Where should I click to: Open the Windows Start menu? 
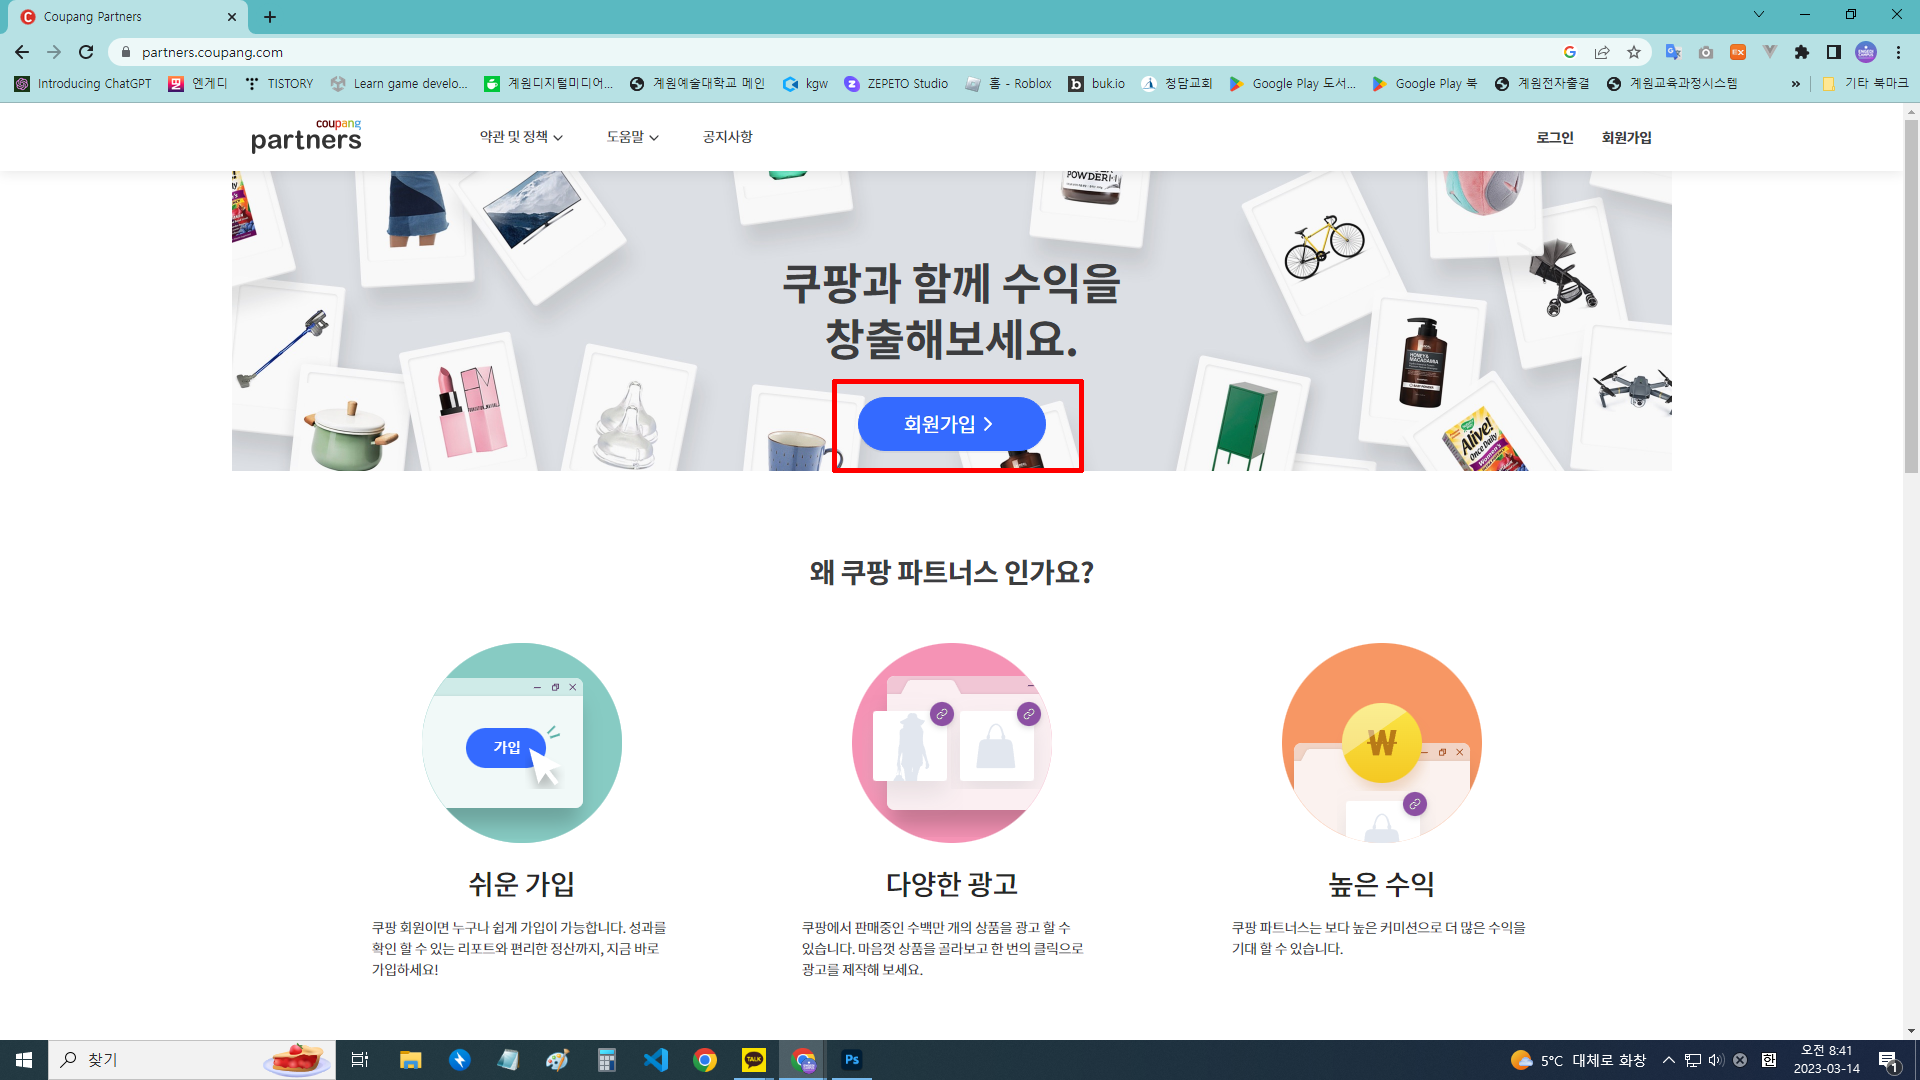[24, 1060]
